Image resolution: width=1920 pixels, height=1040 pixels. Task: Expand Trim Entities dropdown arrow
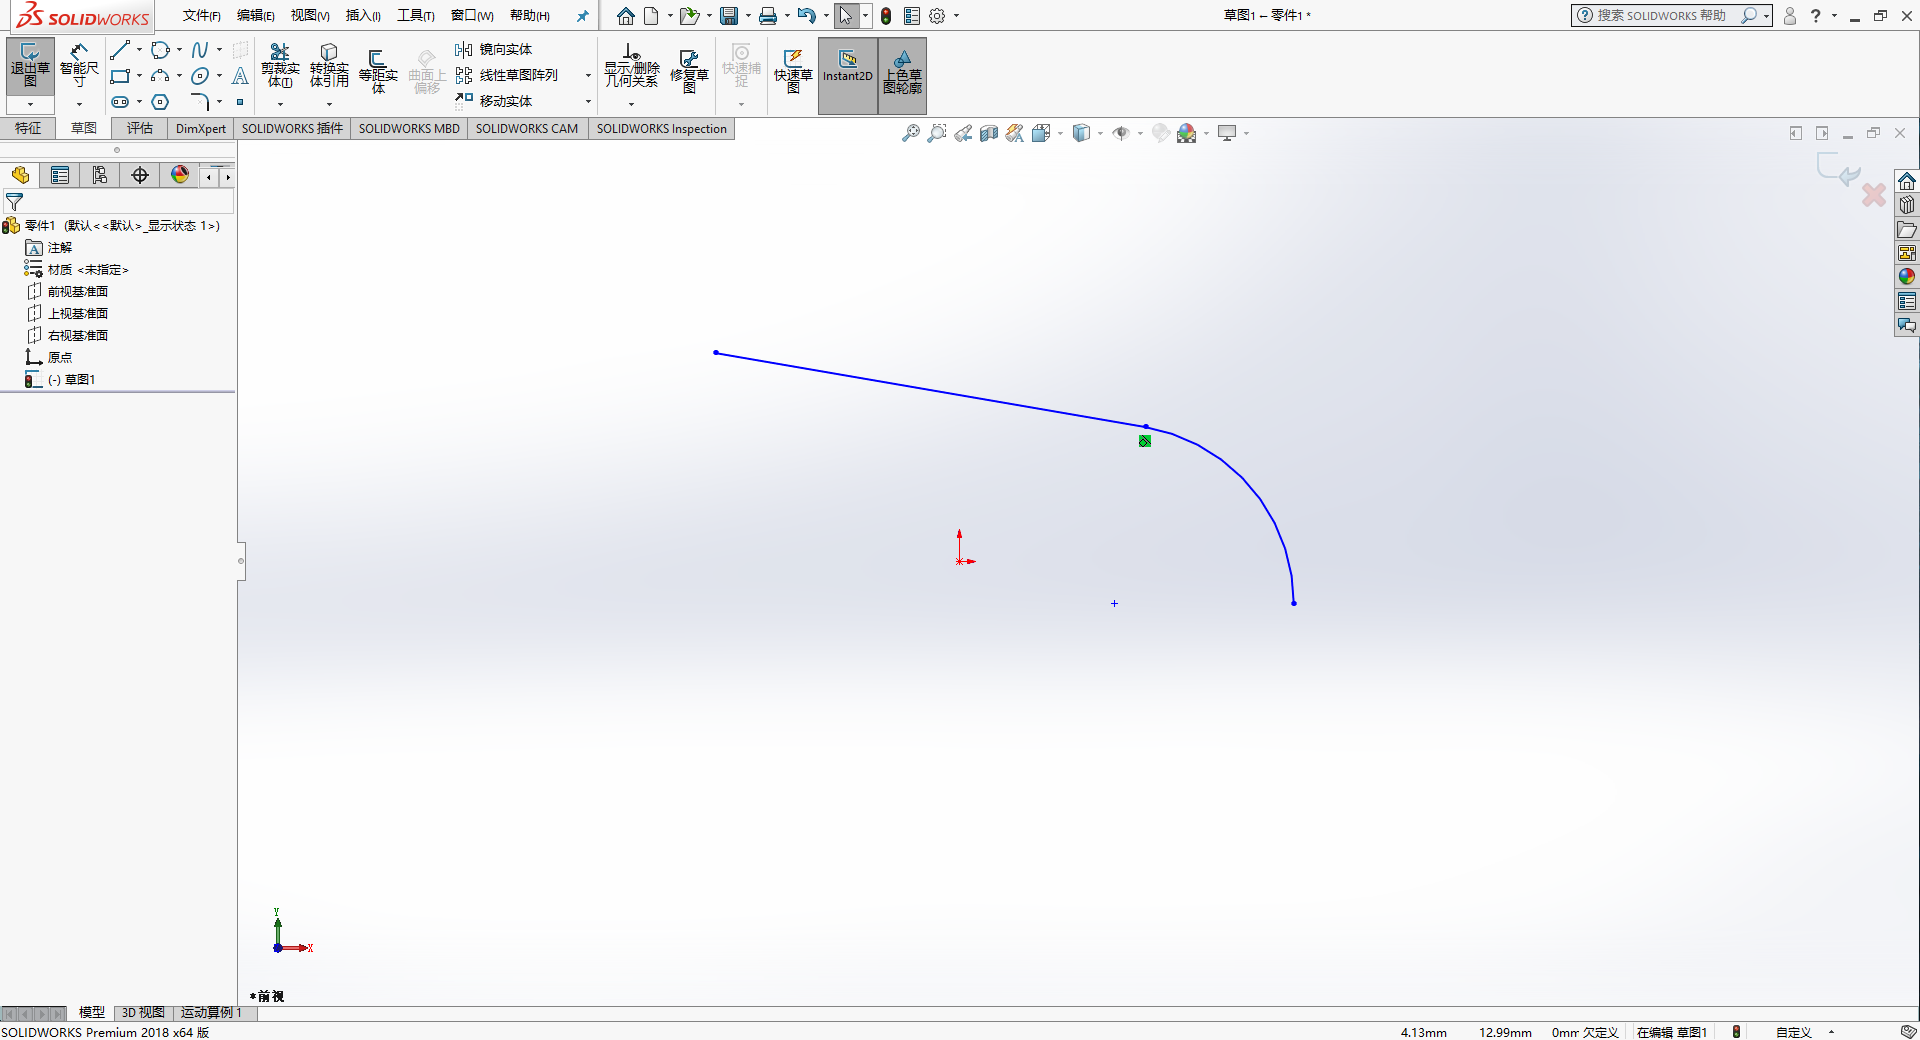280,104
